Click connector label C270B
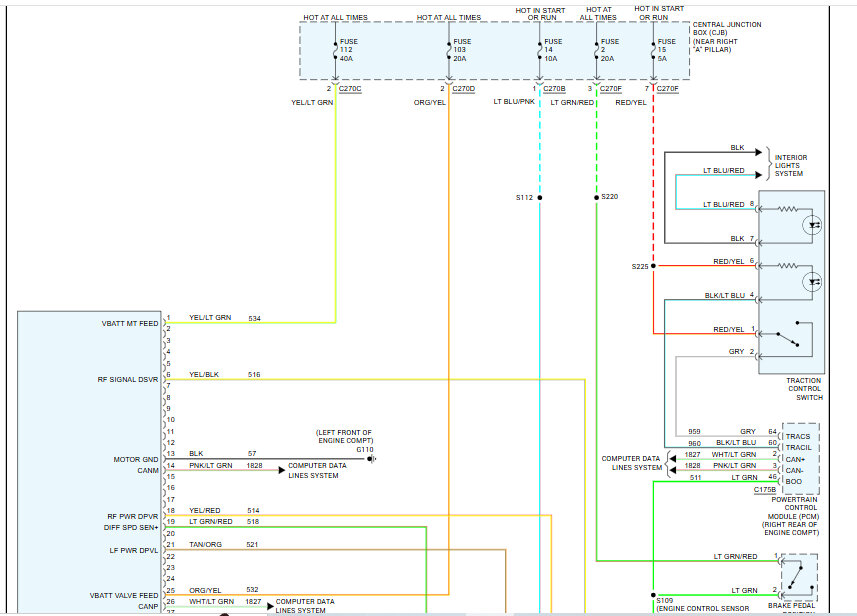Viewport: 857px width, 616px height. click(554, 89)
